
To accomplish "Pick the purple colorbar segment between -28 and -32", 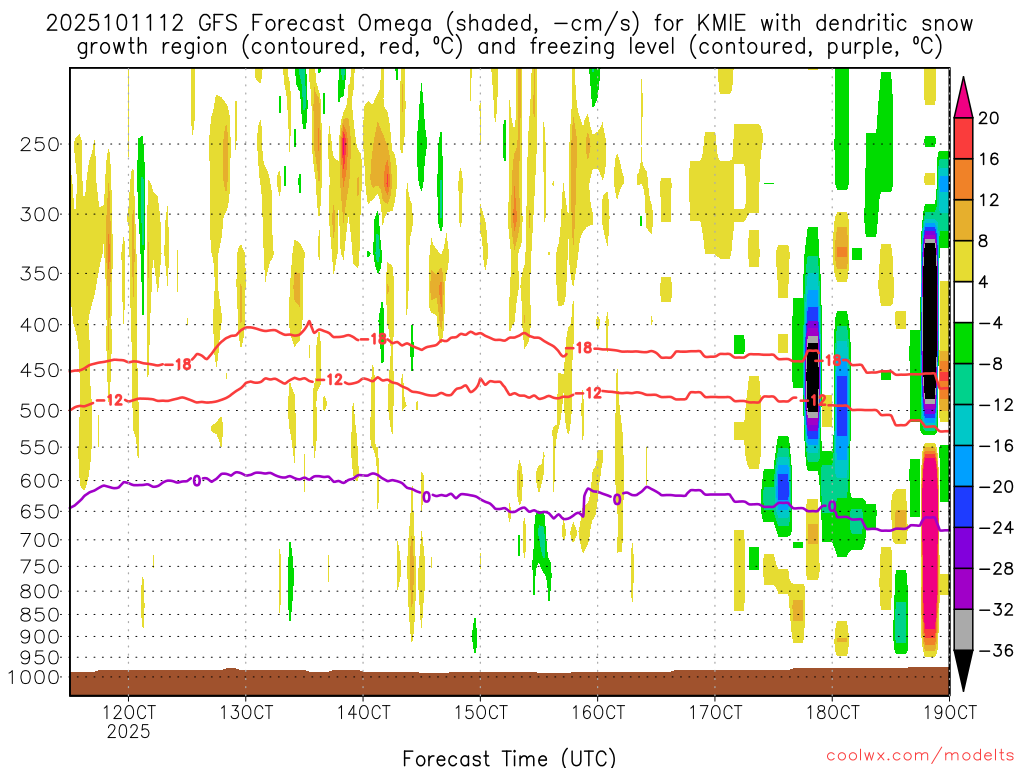I will point(965,589).
